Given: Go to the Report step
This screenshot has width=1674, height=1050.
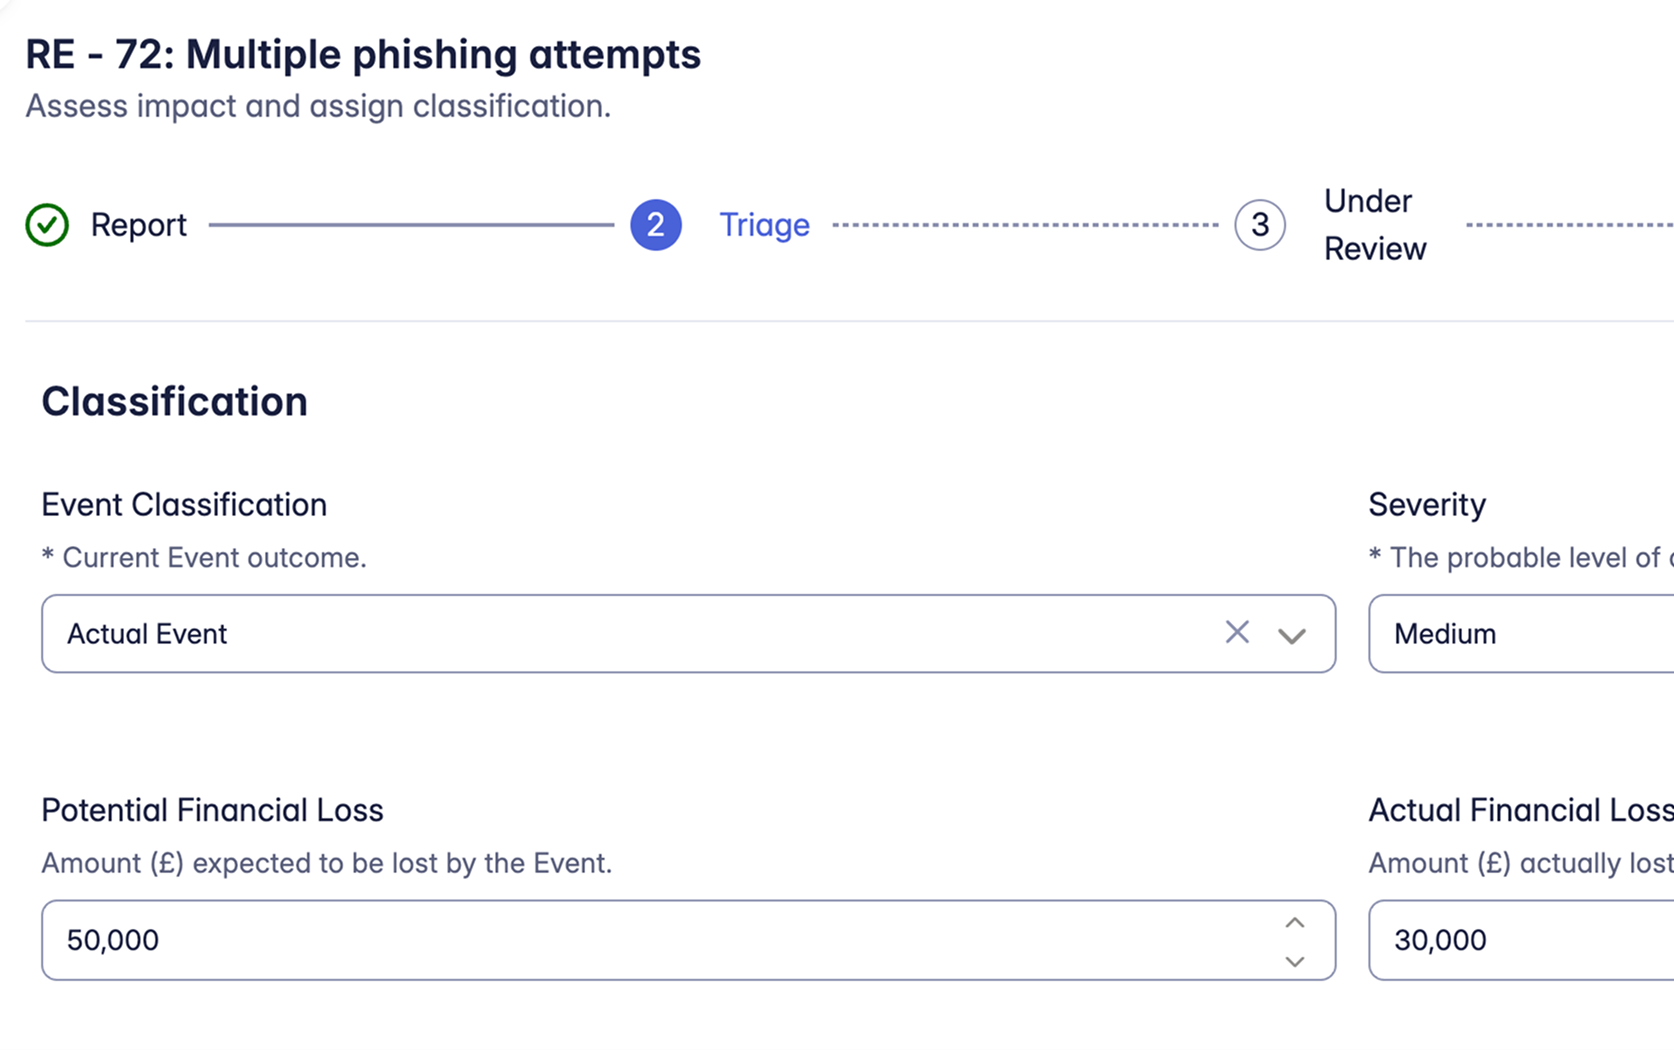Looking at the screenshot, I should click(x=139, y=225).
